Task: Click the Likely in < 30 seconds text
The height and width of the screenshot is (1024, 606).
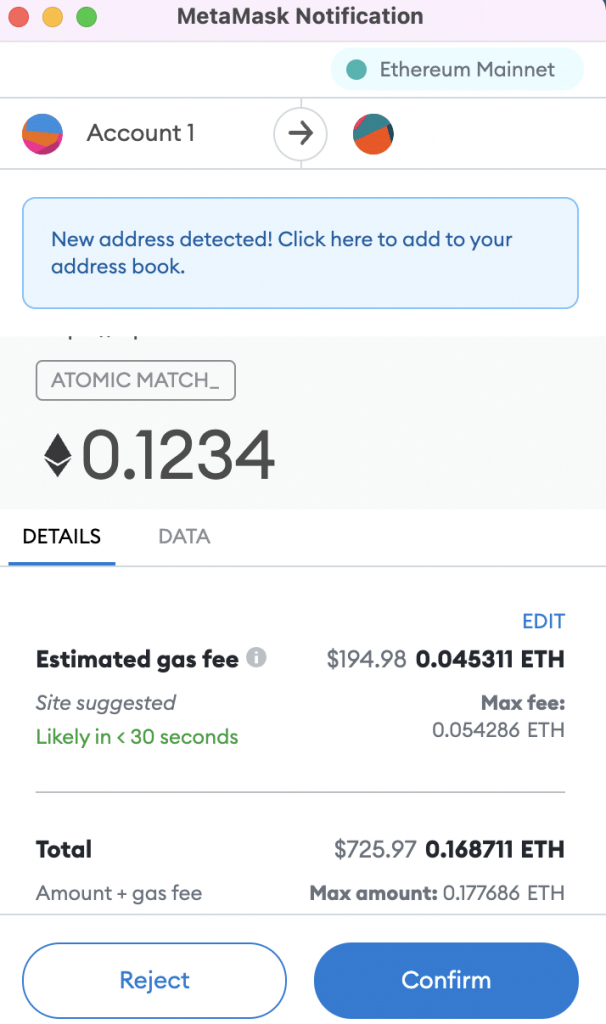Action: (137, 737)
